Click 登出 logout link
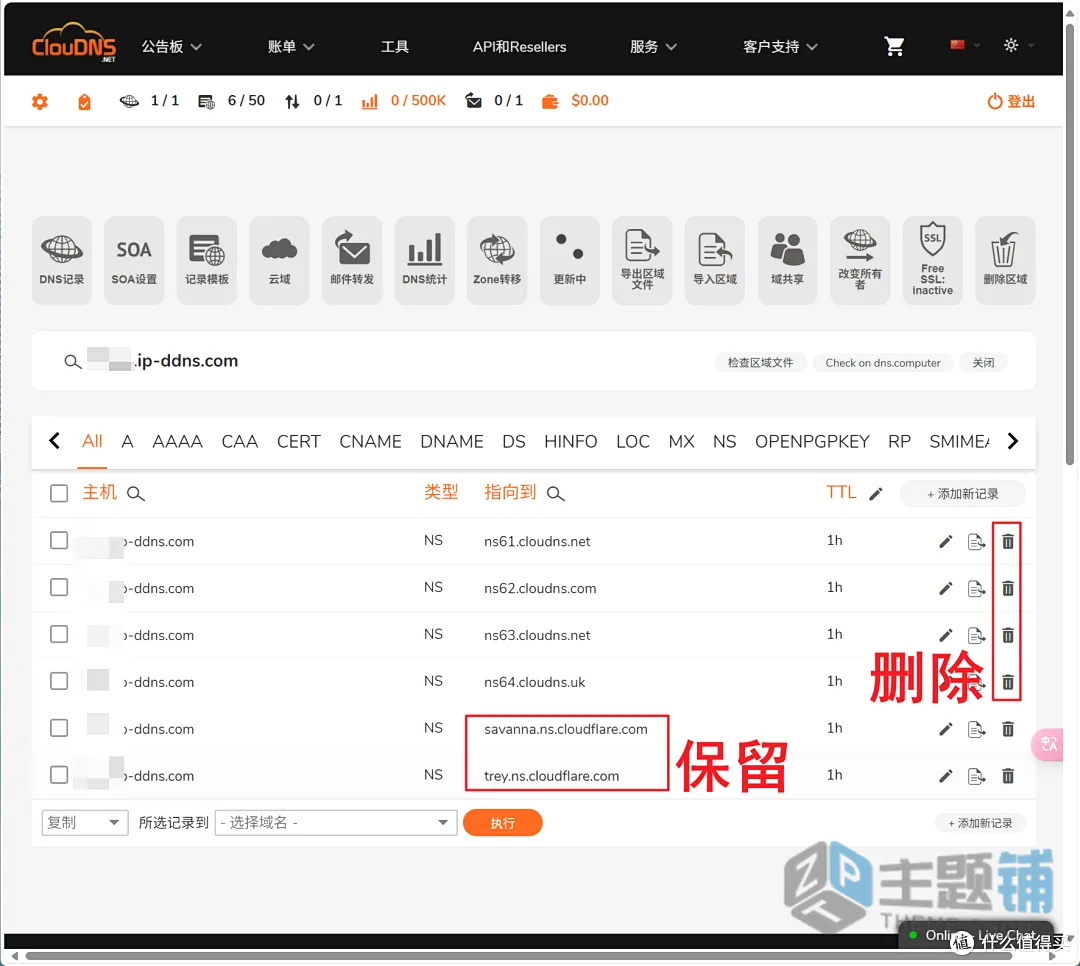This screenshot has width=1080, height=966. tap(1011, 102)
